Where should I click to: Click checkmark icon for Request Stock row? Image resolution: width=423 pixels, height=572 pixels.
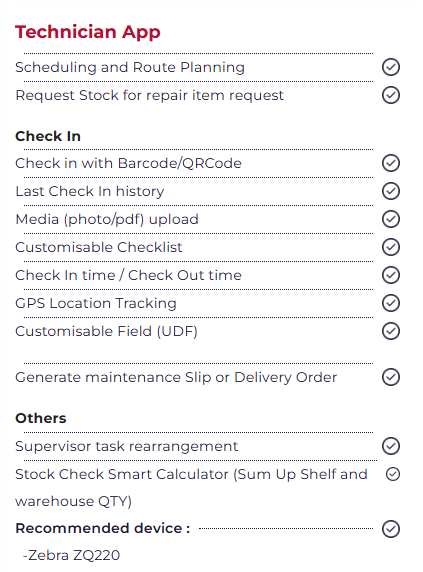(x=391, y=95)
